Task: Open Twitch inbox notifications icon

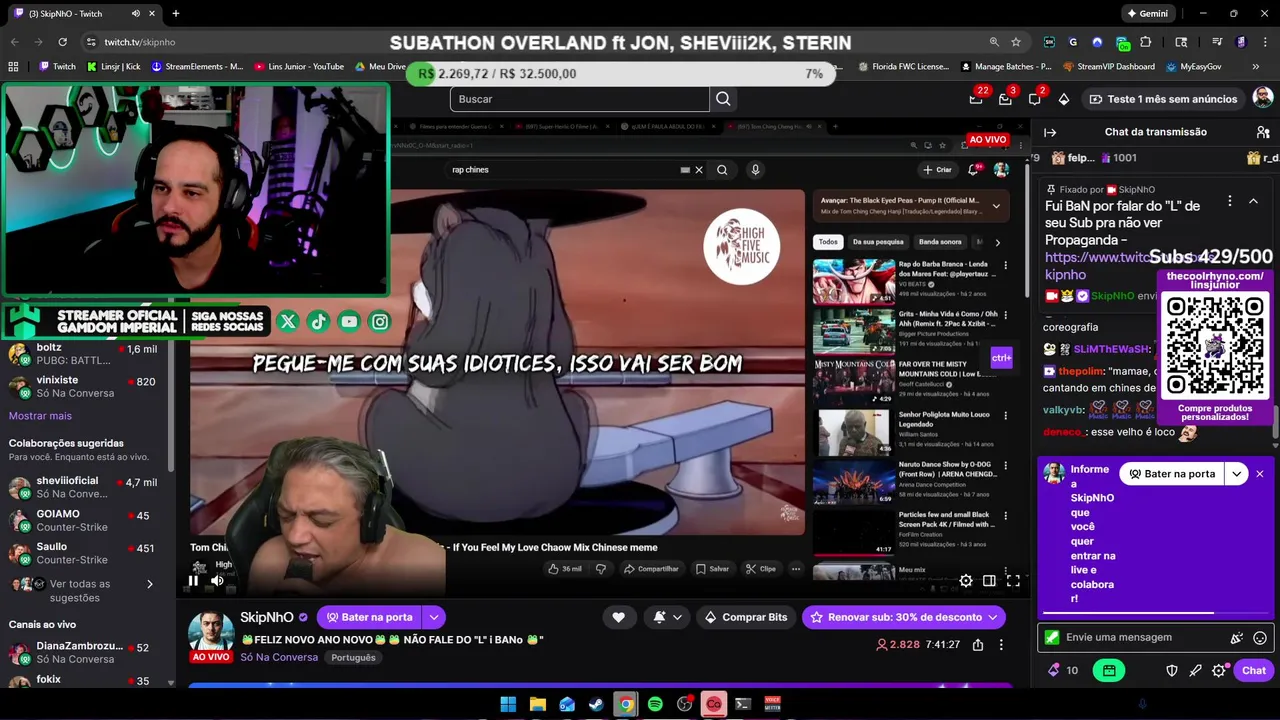Action: point(1006,99)
